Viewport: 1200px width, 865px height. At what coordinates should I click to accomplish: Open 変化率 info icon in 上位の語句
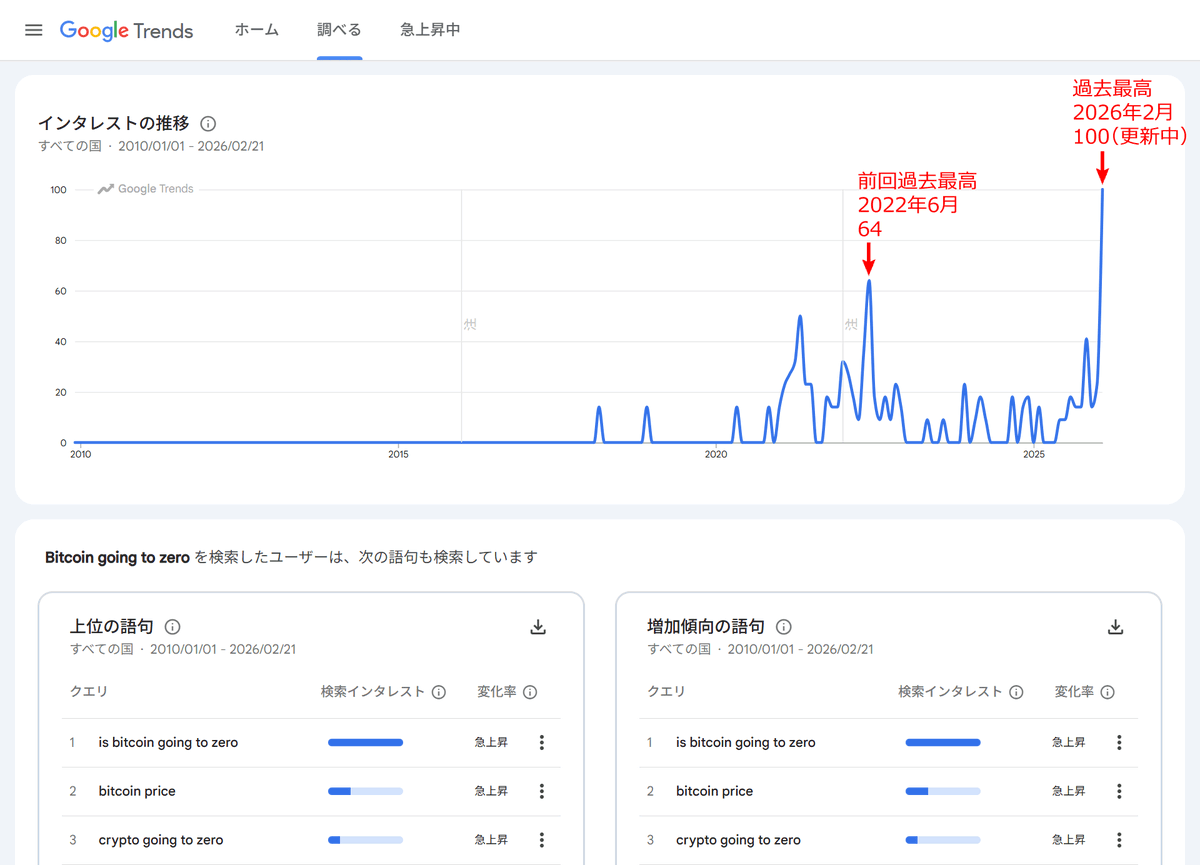pyautogui.click(x=530, y=692)
